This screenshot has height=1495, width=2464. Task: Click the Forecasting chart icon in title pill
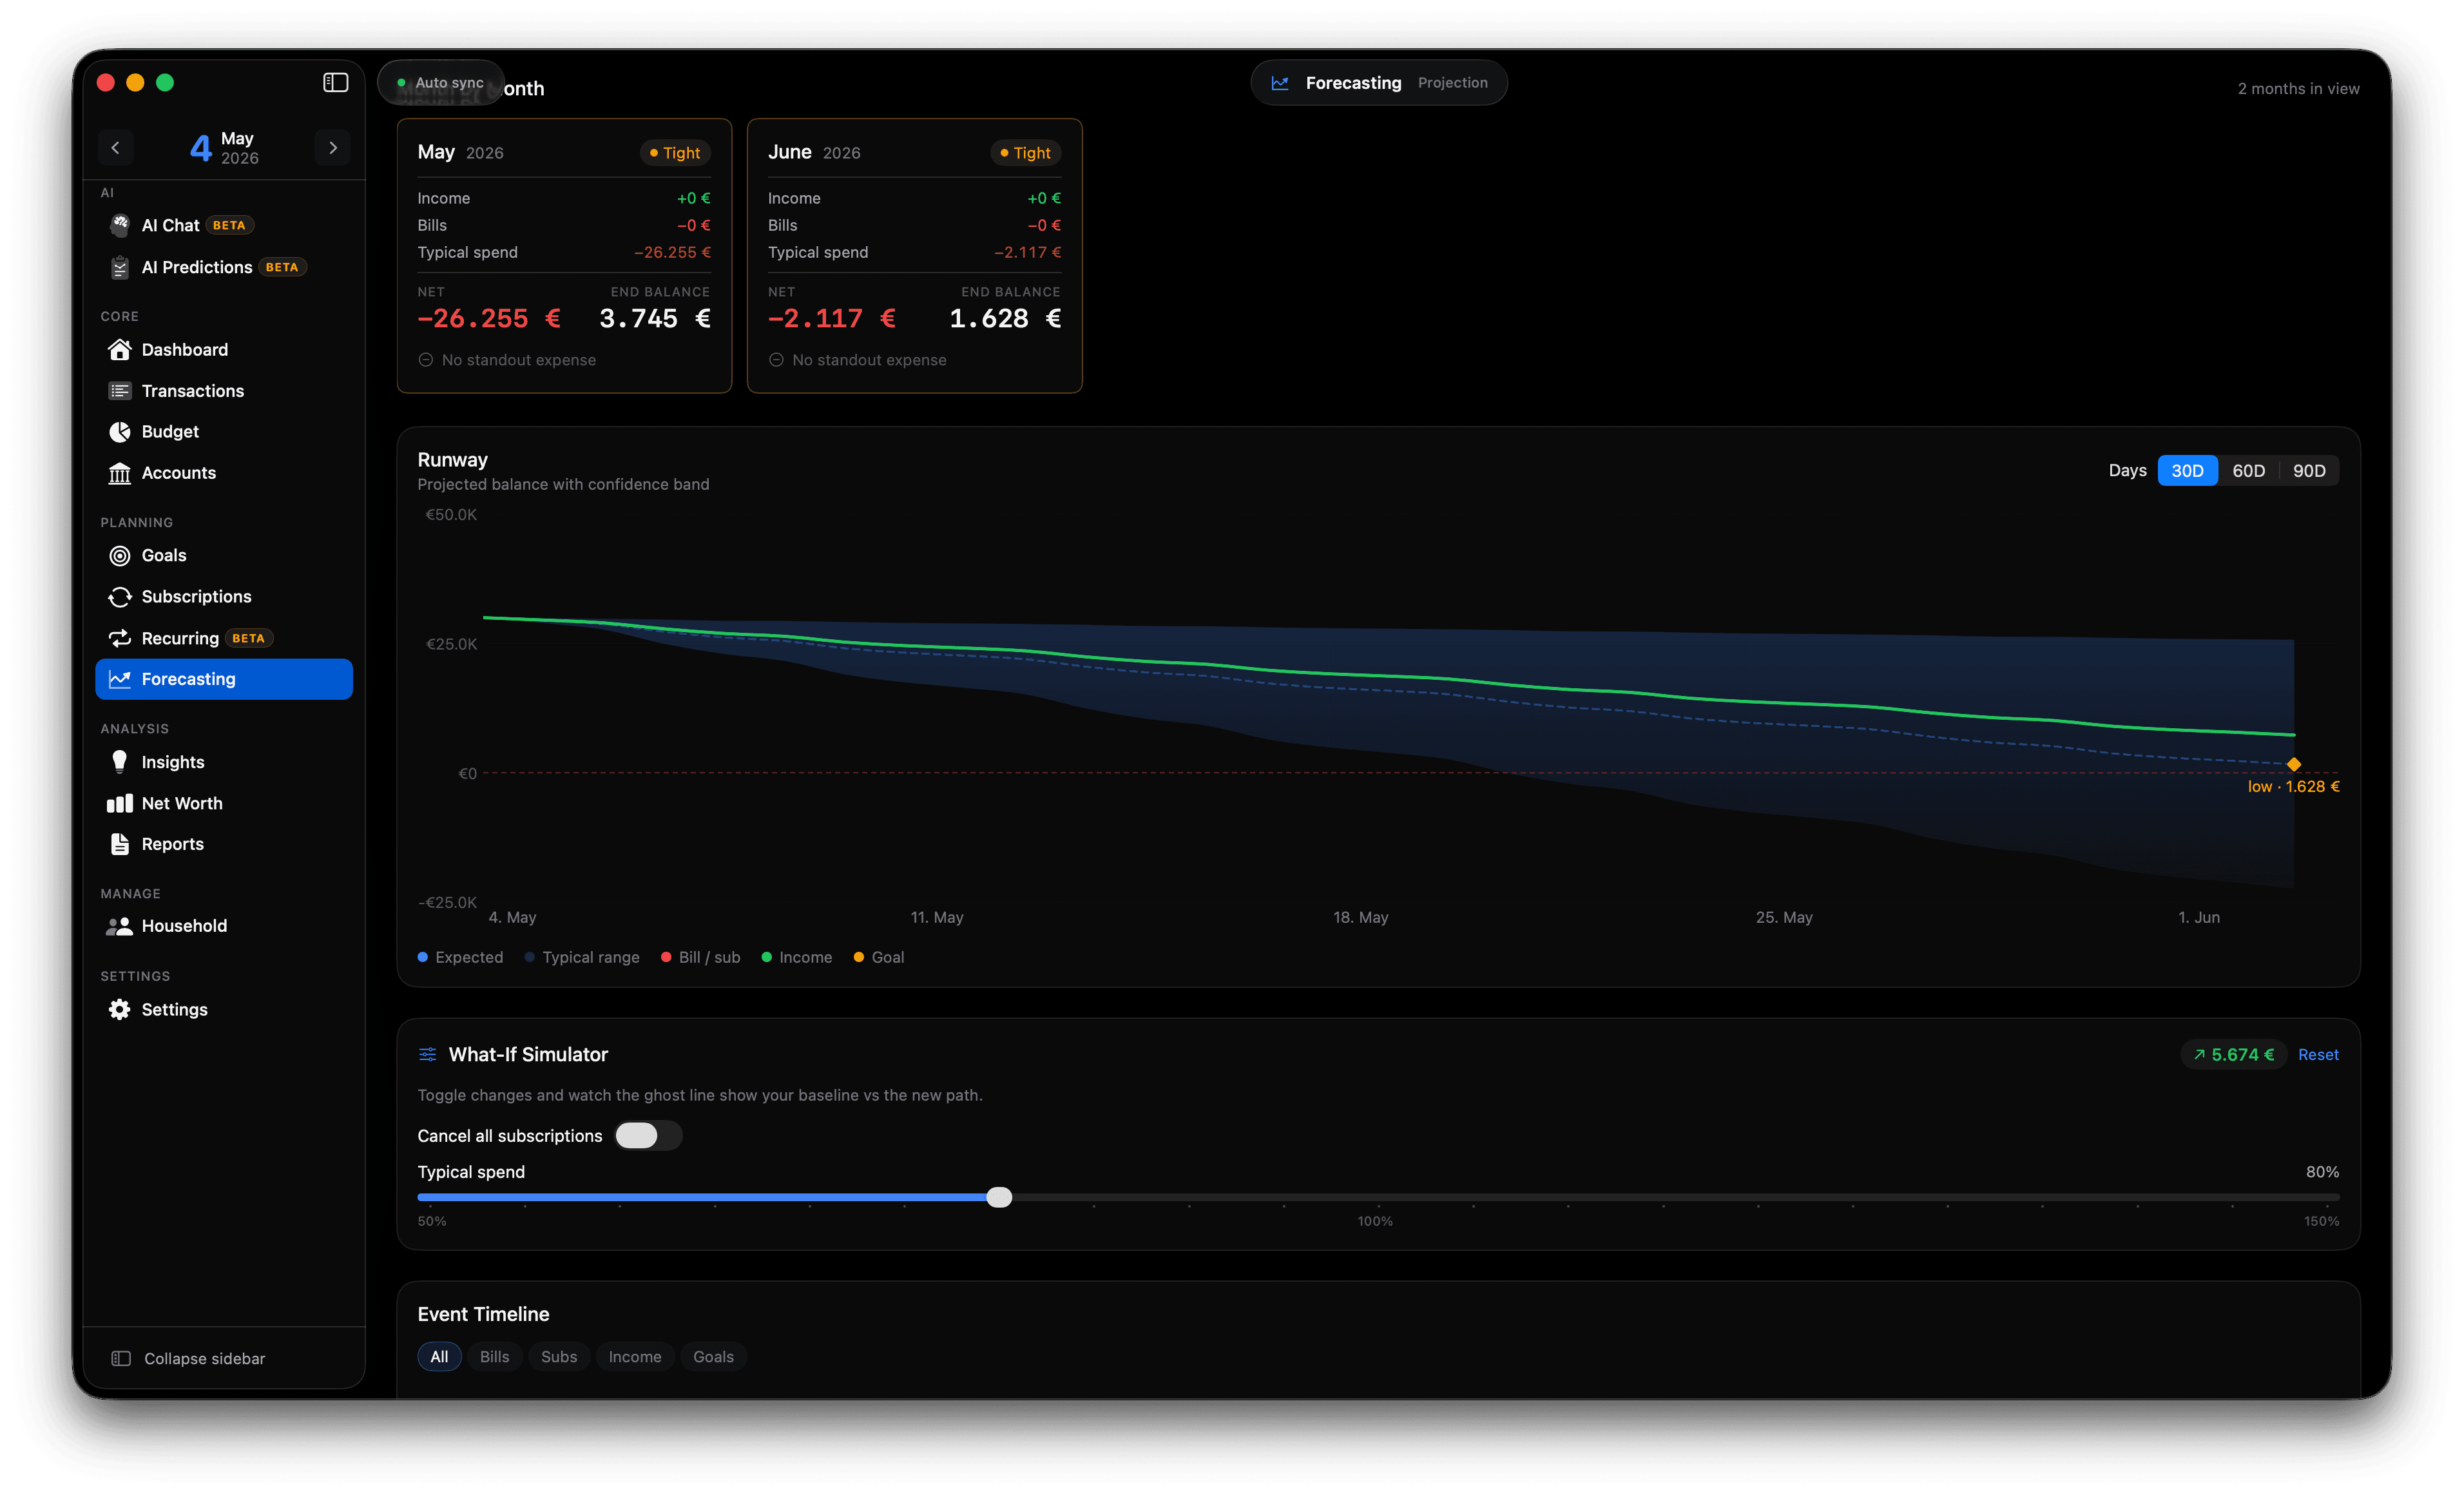coord(1280,82)
